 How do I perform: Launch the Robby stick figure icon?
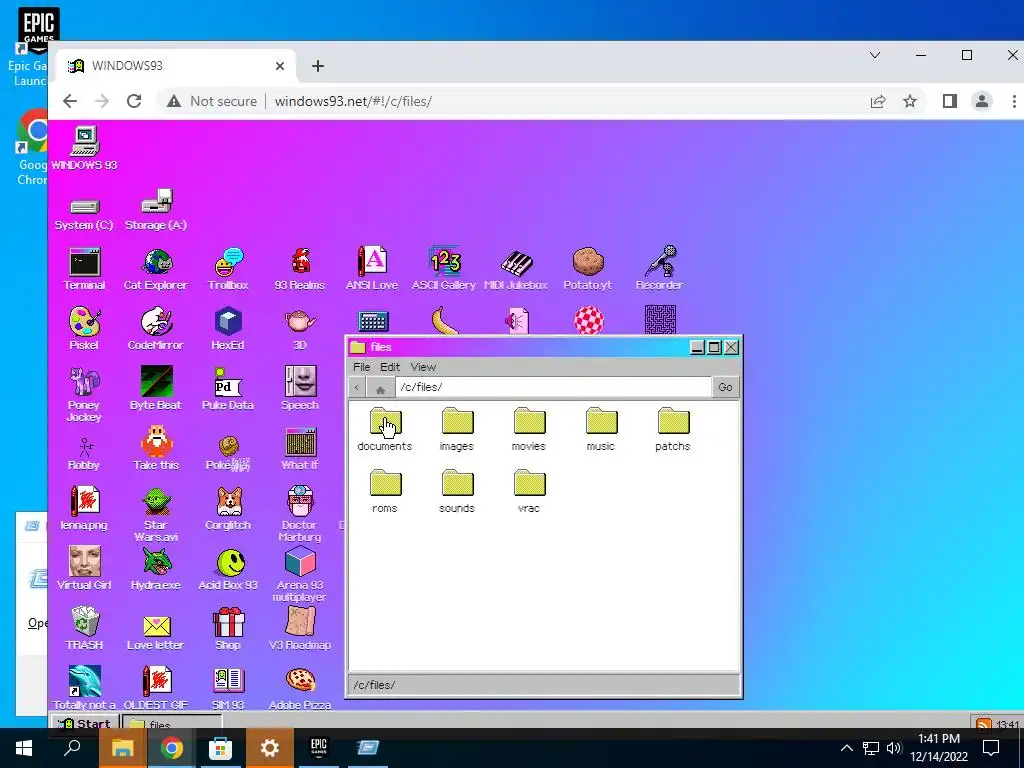(x=84, y=449)
